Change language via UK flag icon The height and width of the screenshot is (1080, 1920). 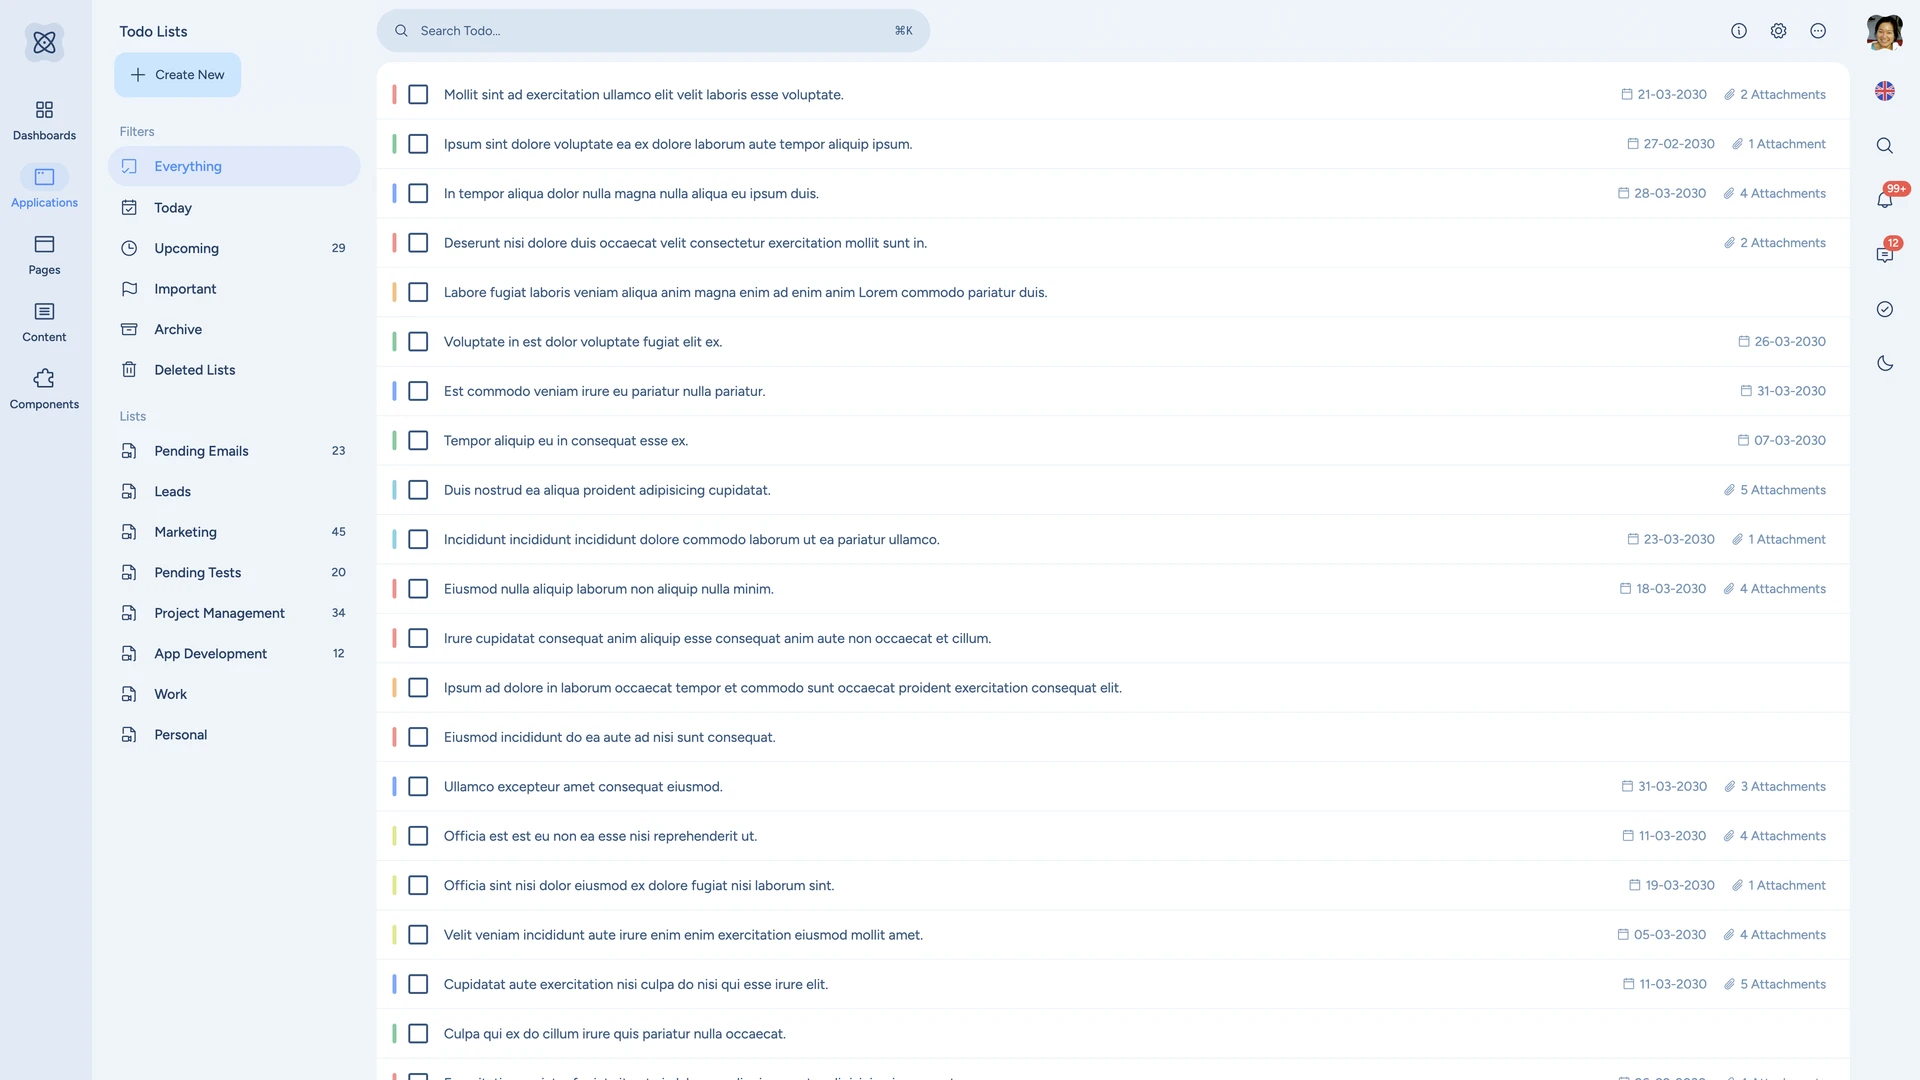click(1884, 91)
